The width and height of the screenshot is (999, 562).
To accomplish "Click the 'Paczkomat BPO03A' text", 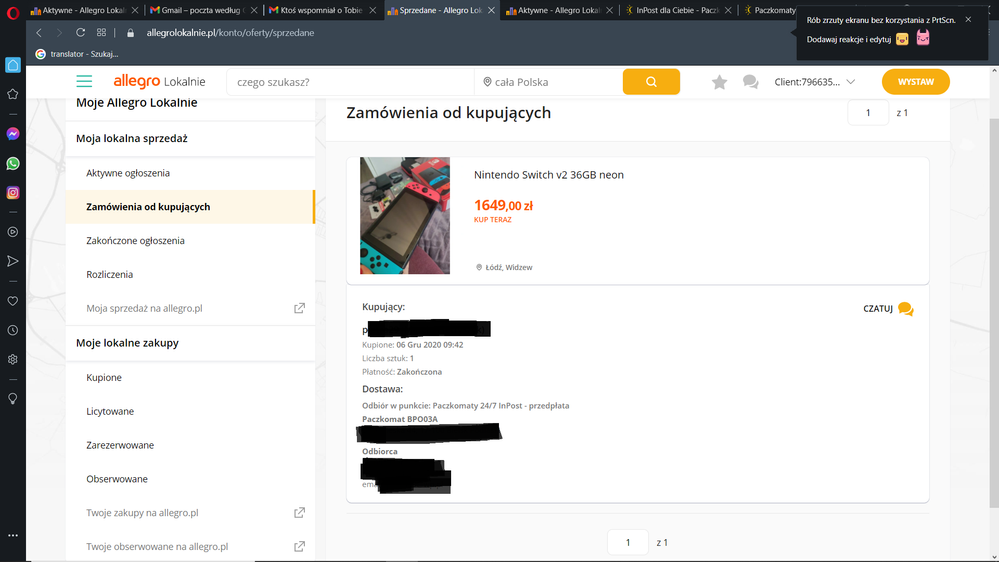I will click(x=399, y=419).
